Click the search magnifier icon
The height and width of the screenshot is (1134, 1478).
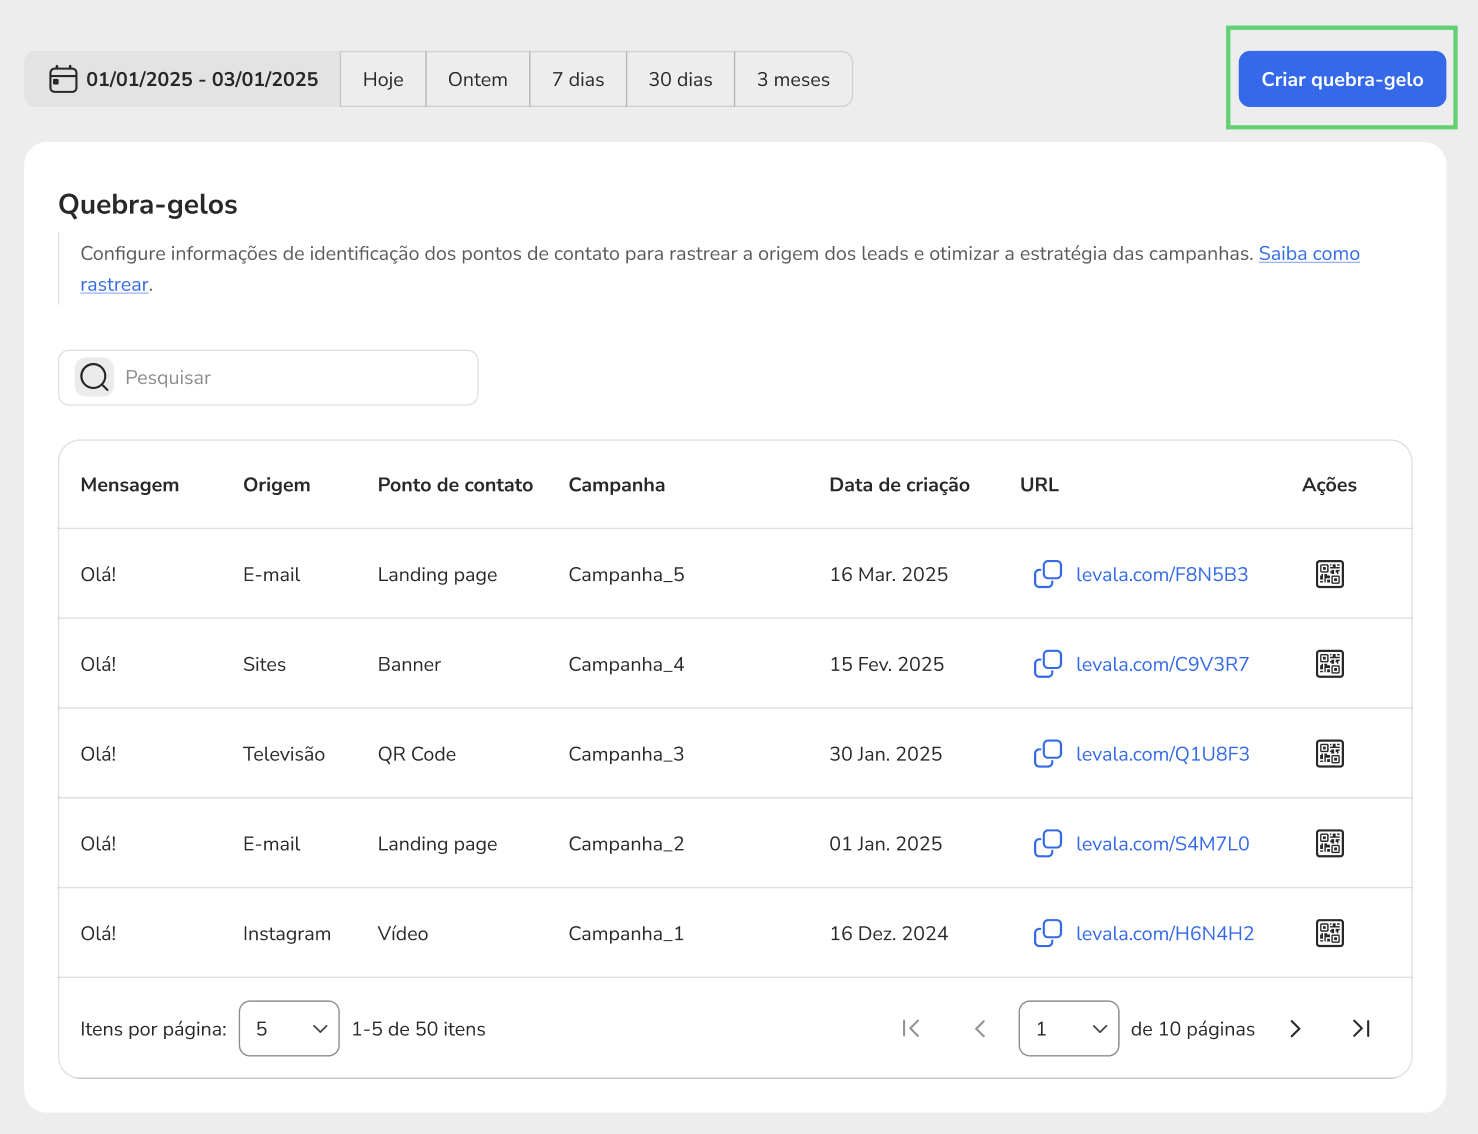tap(94, 377)
